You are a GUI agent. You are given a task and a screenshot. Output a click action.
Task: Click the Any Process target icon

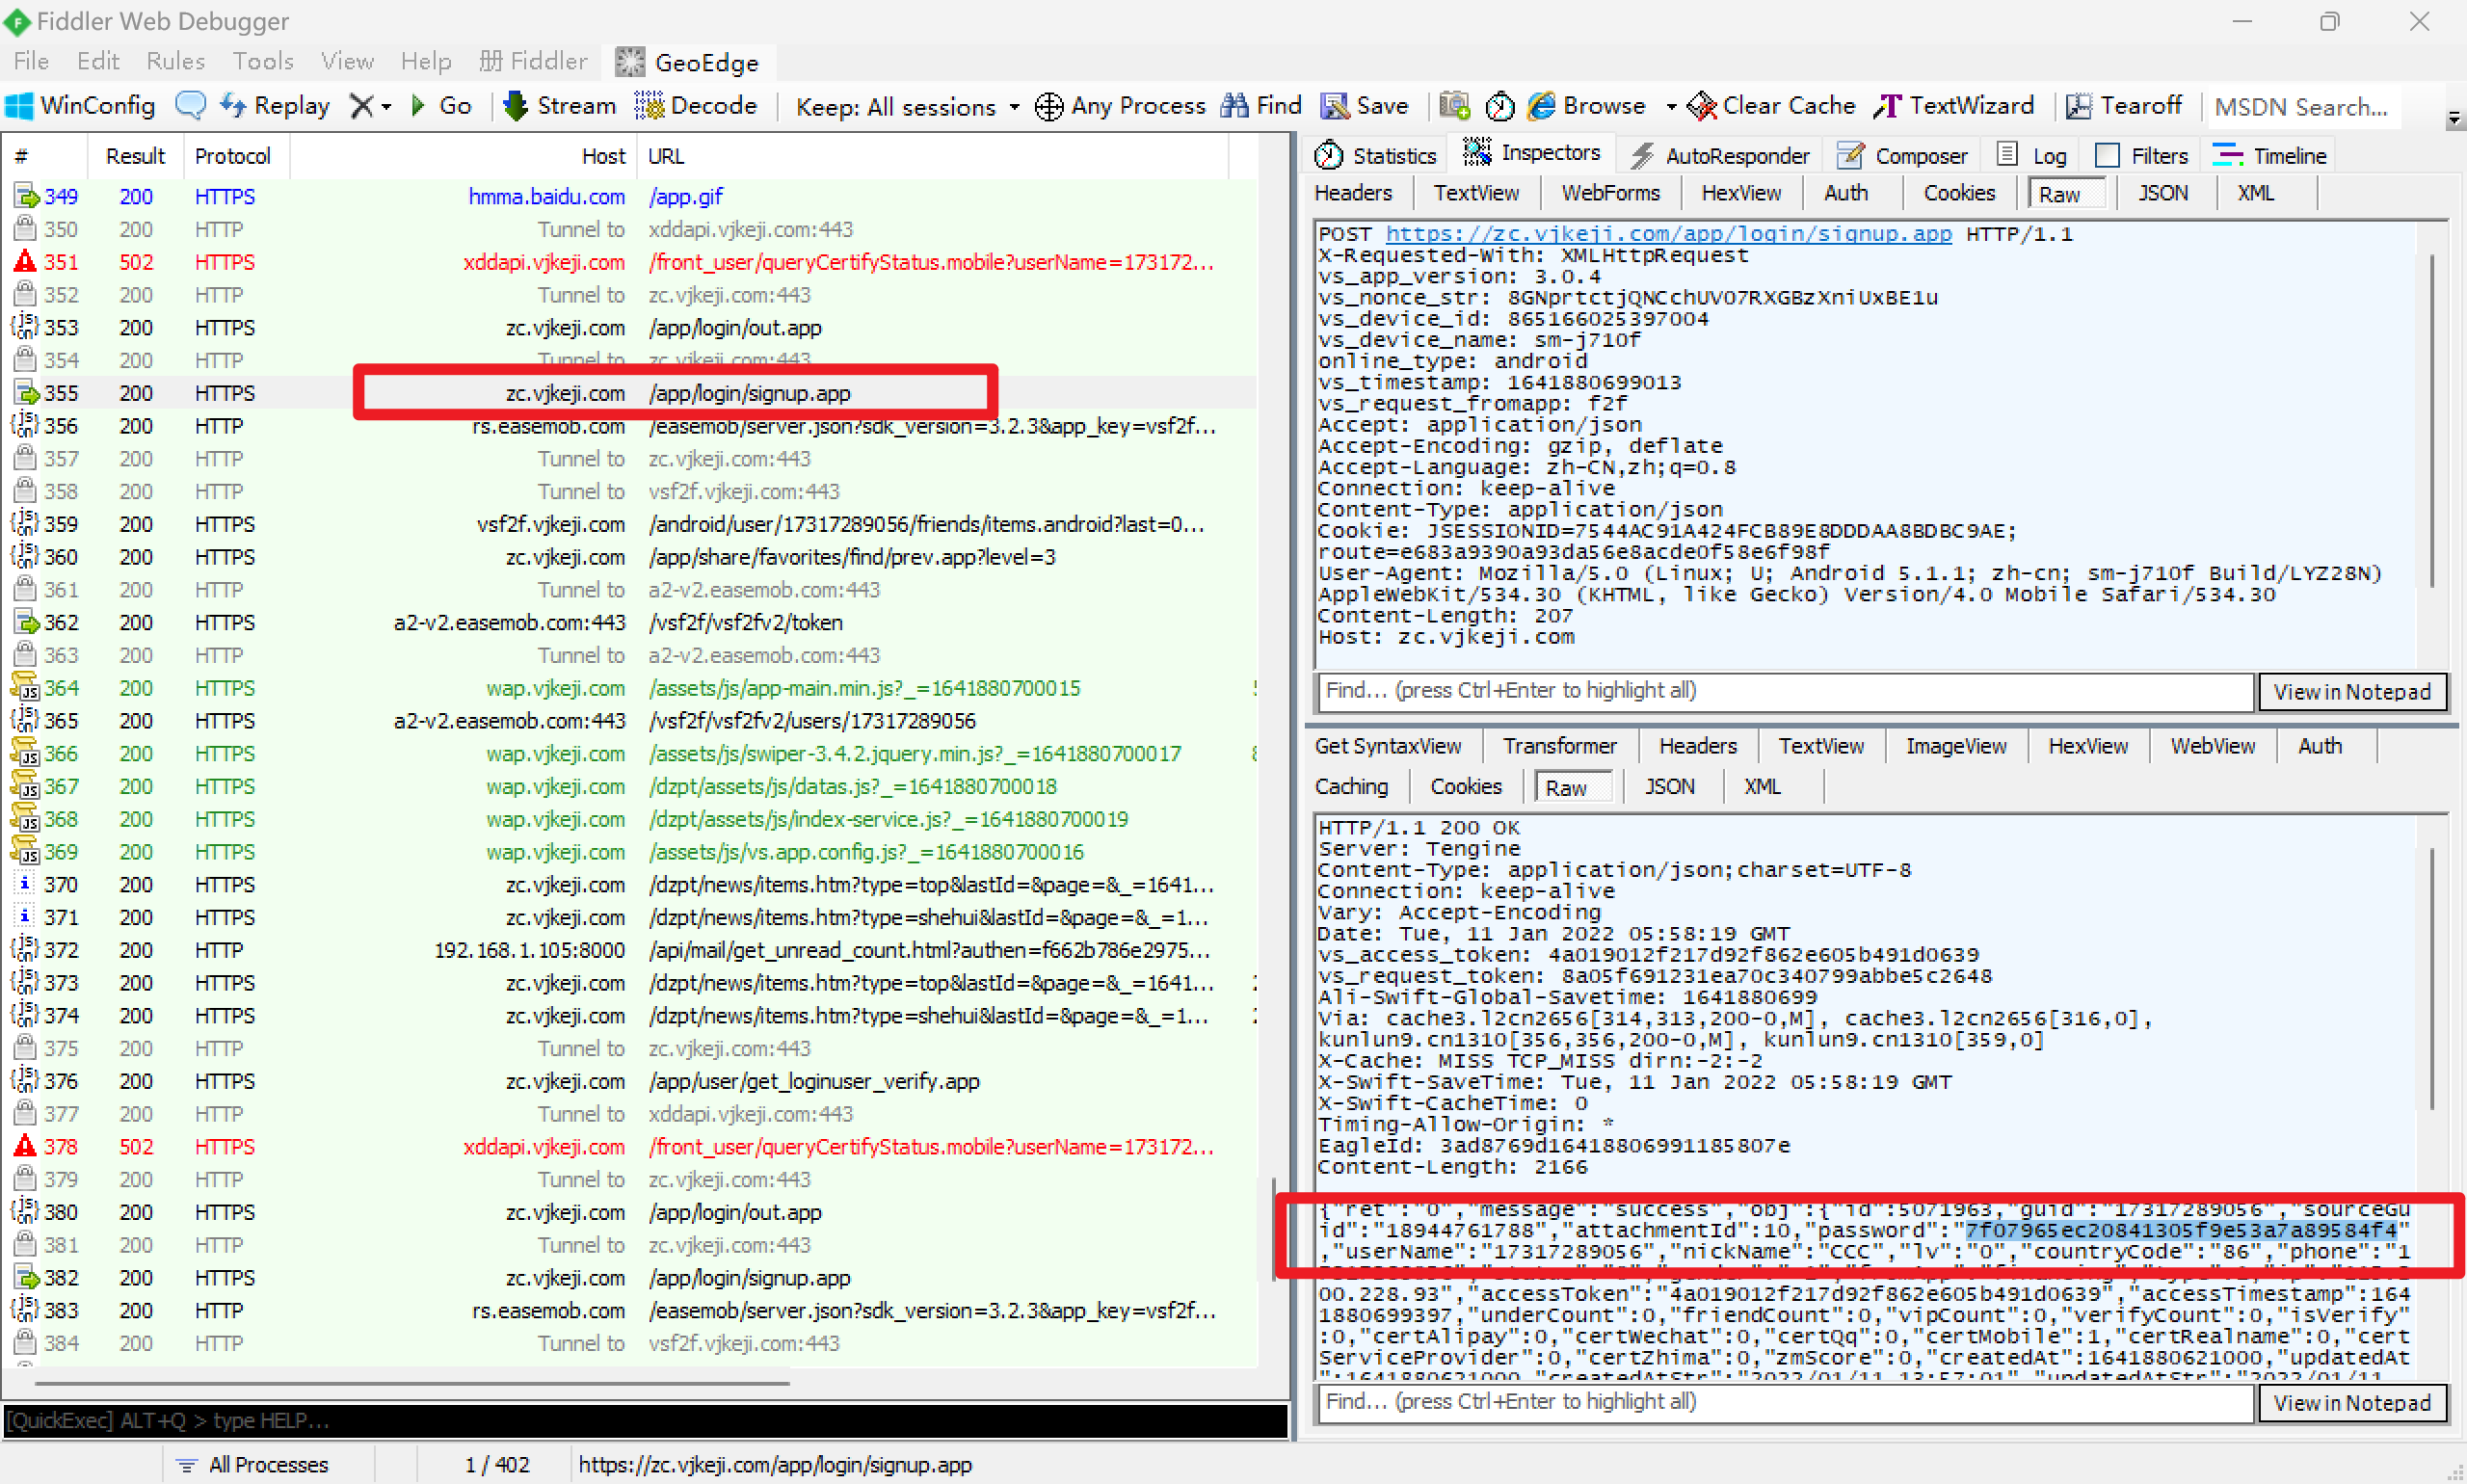[x=1048, y=106]
